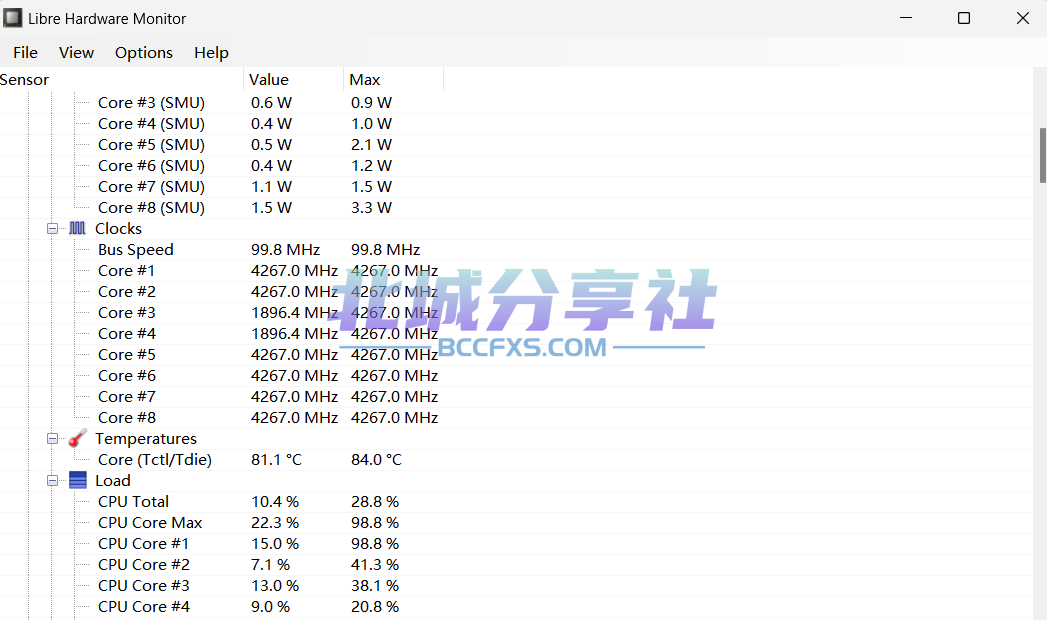The height and width of the screenshot is (620, 1047).
Task: Select the Core #6 (SMU) power row
Action: (x=516, y=166)
